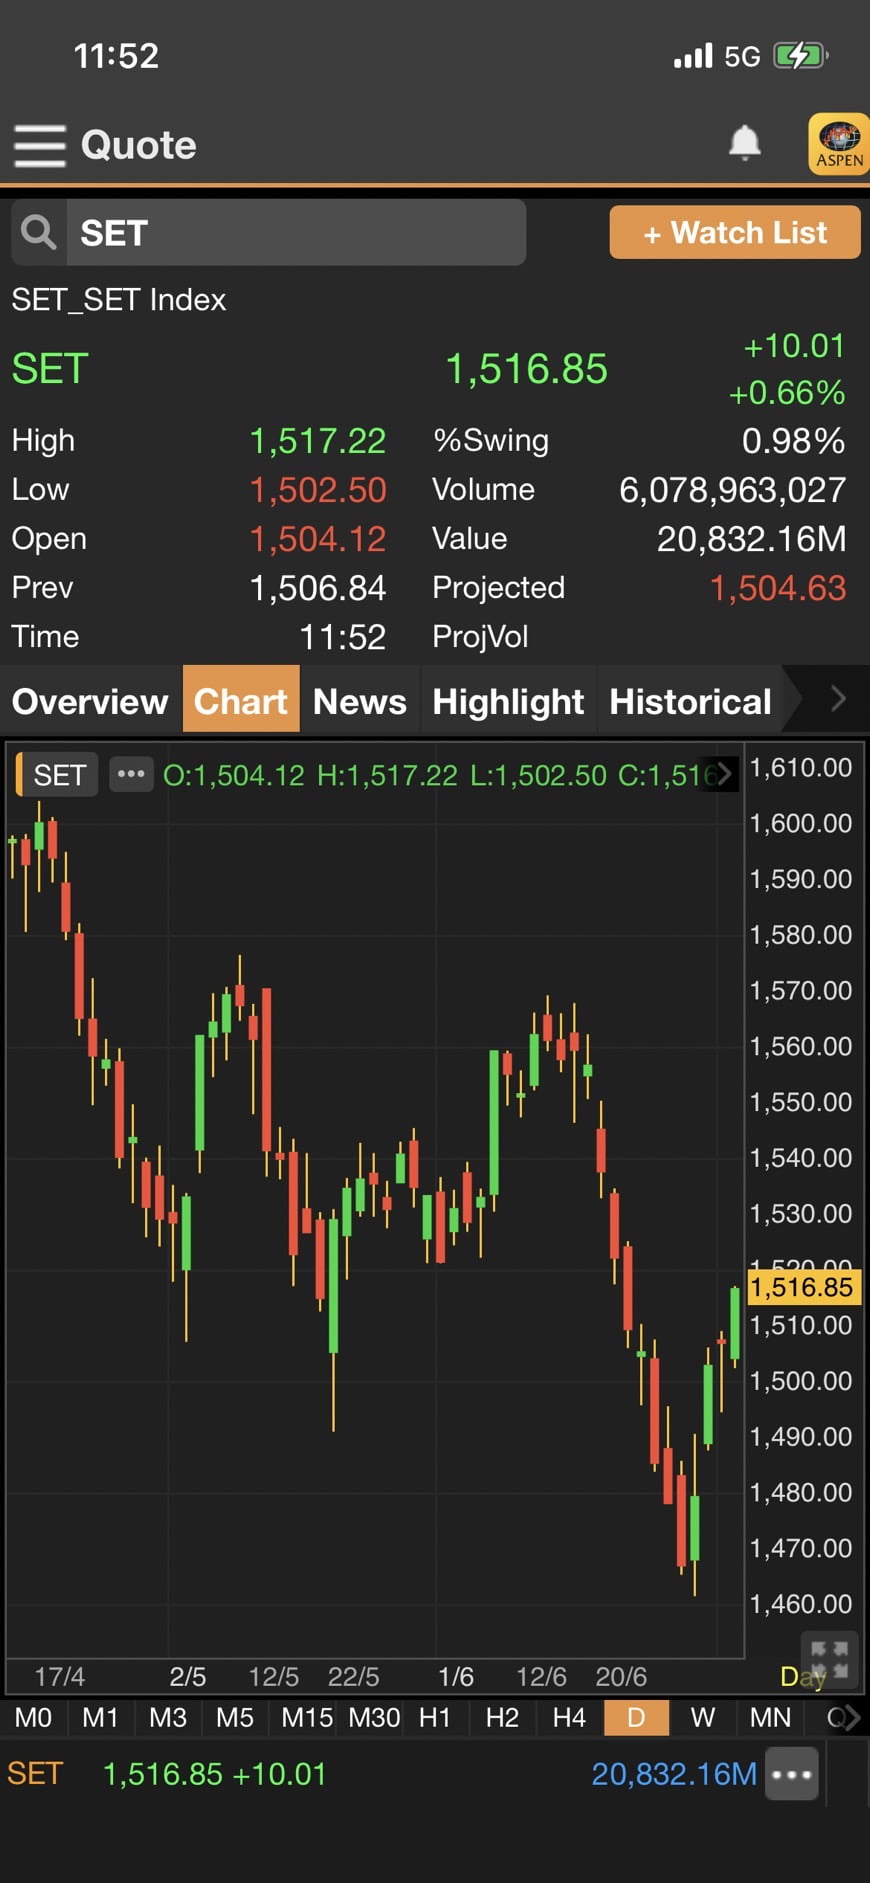The height and width of the screenshot is (1883, 870).
Task: Tap the 1,516.85 price marker on axis
Action: click(802, 1287)
